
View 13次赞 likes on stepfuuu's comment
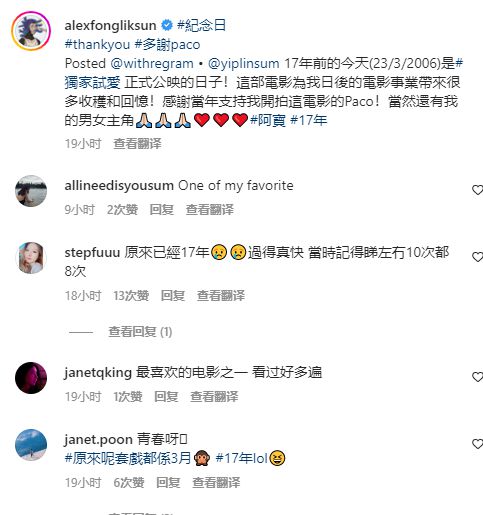[x=131, y=295]
